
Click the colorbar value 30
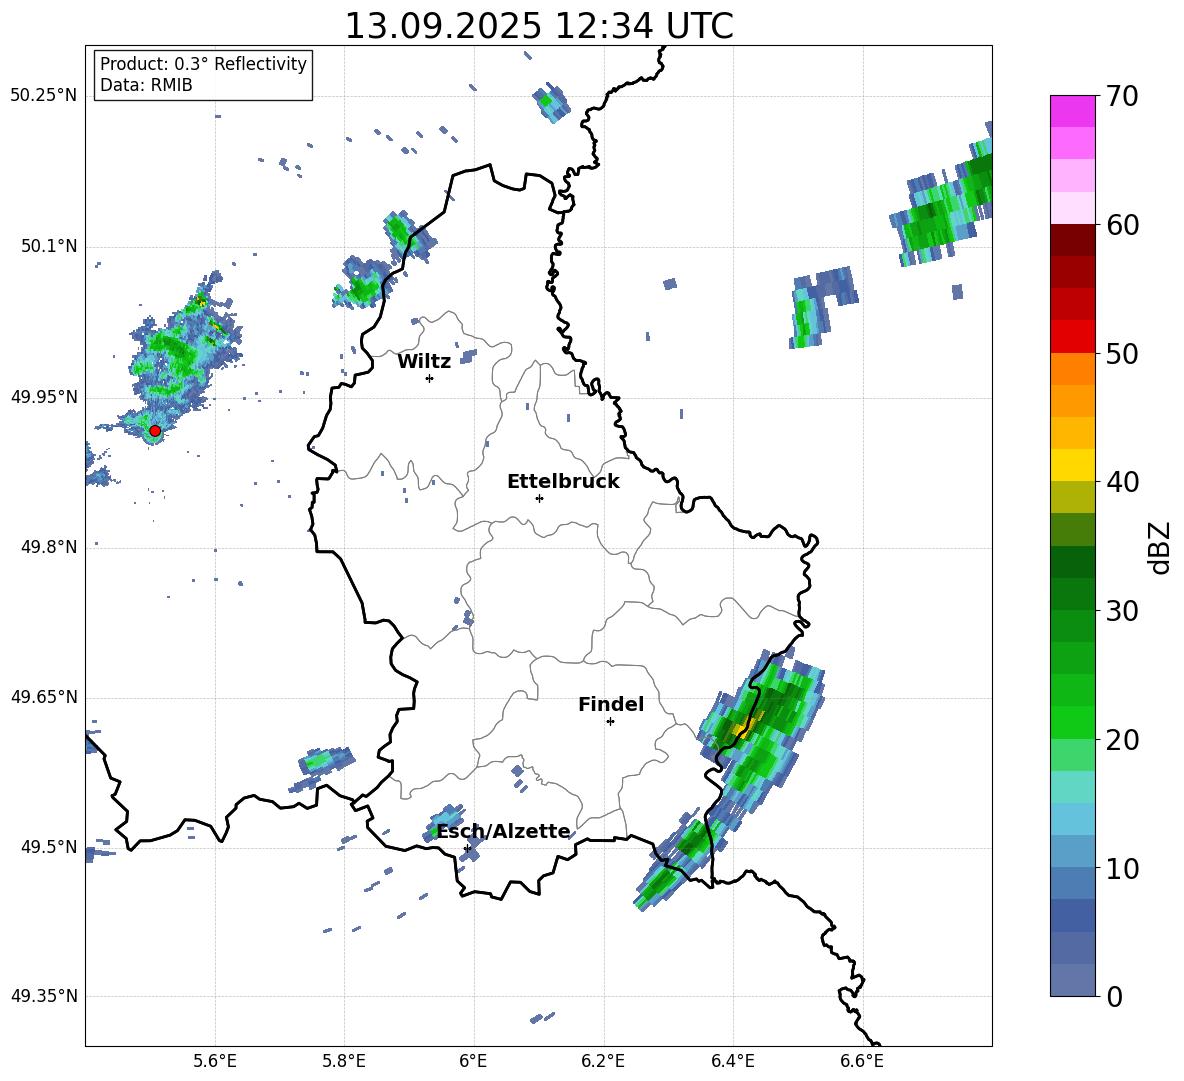click(x=1121, y=611)
